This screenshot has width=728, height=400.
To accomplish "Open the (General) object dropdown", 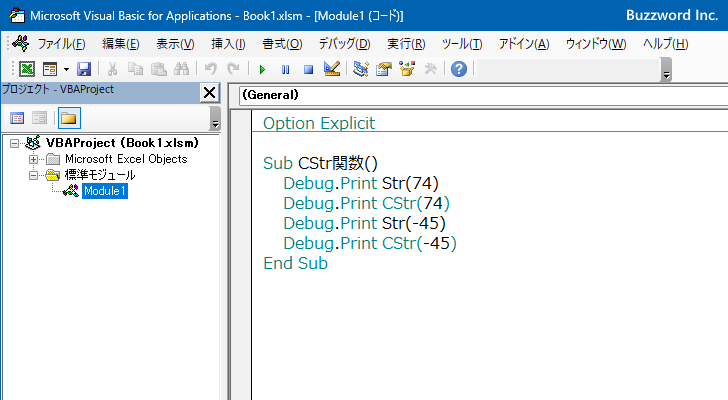I will pos(483,95).
